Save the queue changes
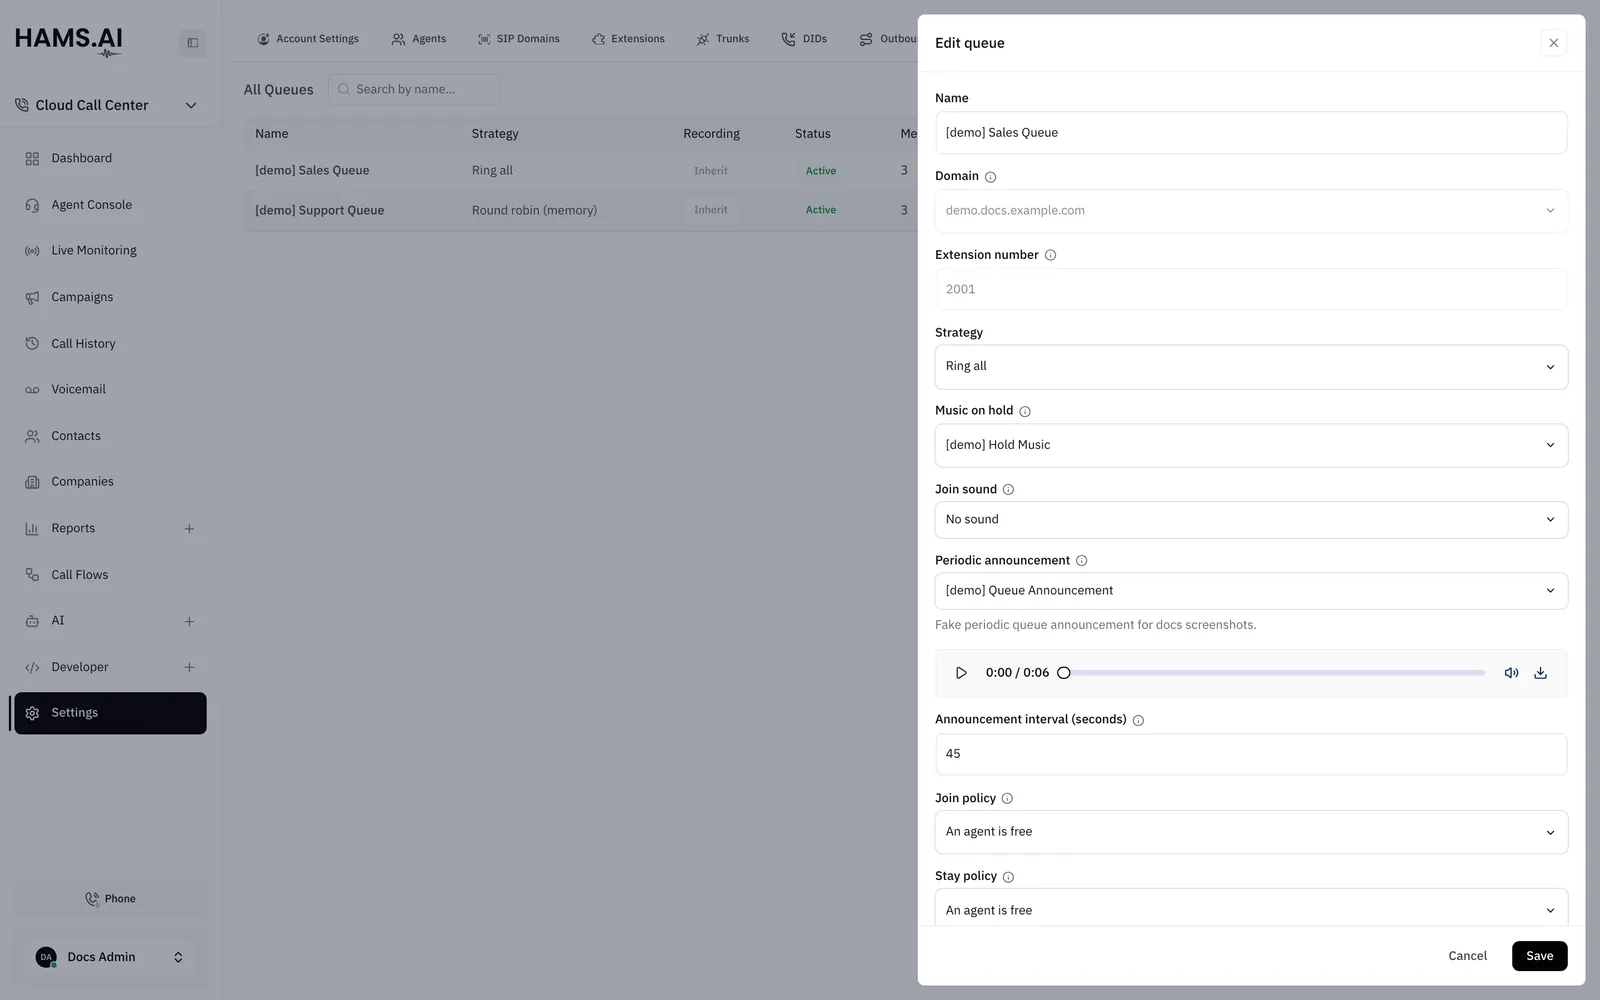Image resolution: width=1600 pixels, height=1000 pixels. [x=1539, y=956]
